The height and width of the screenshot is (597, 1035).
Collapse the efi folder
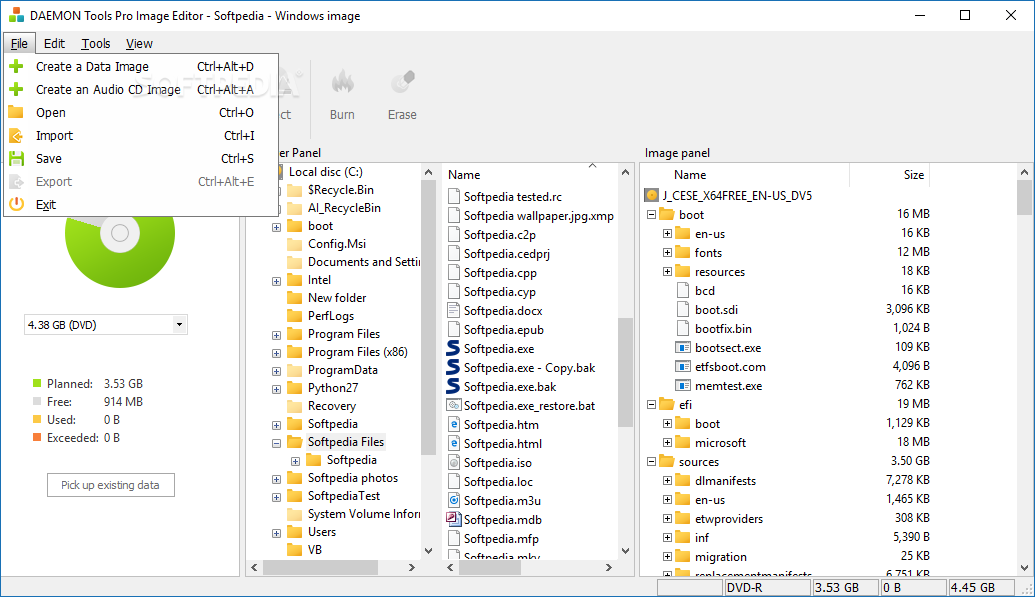651,405
